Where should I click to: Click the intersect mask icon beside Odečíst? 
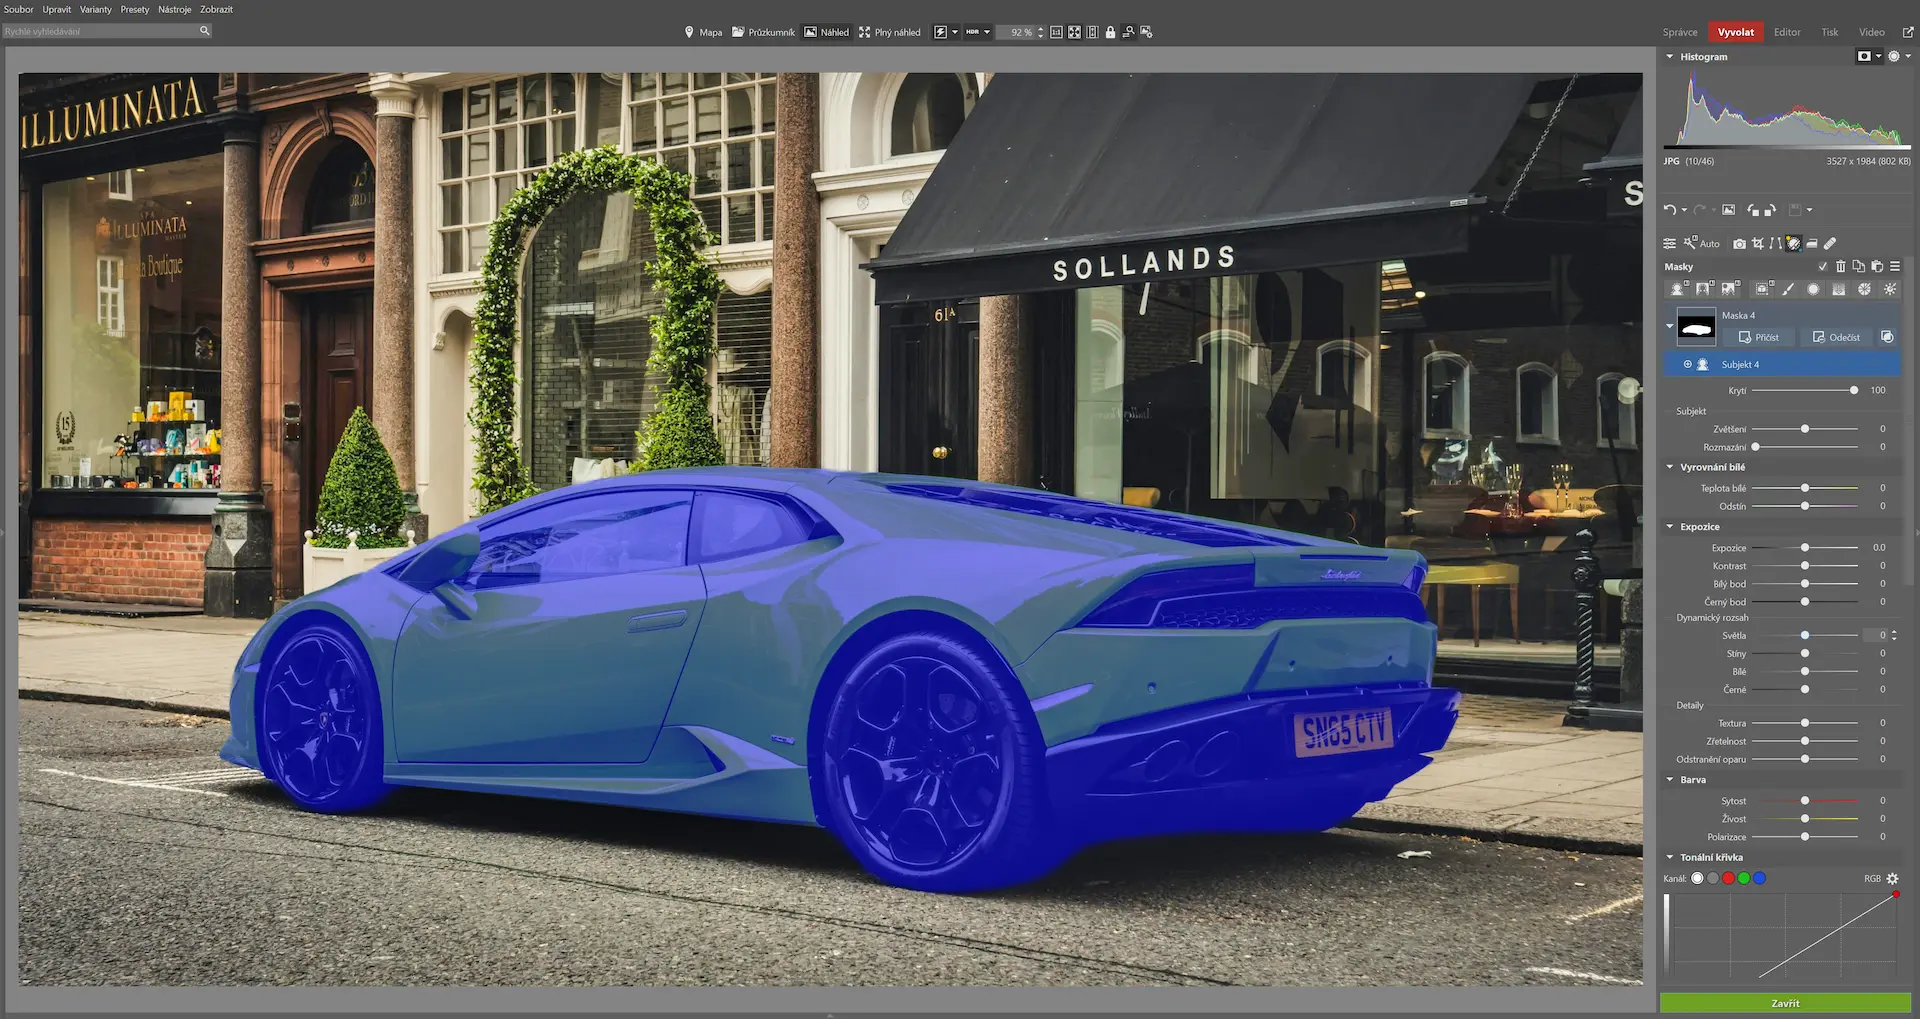pos(1887,337)
